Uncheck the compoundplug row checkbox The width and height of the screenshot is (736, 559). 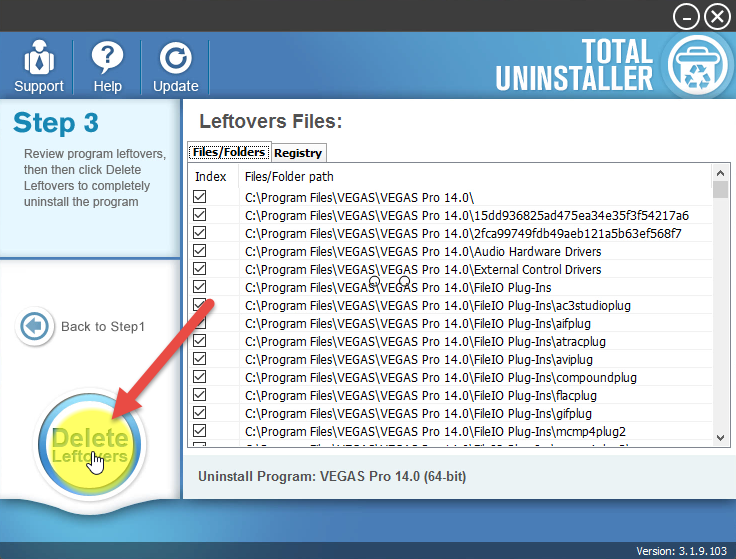(x=199, y=376)
